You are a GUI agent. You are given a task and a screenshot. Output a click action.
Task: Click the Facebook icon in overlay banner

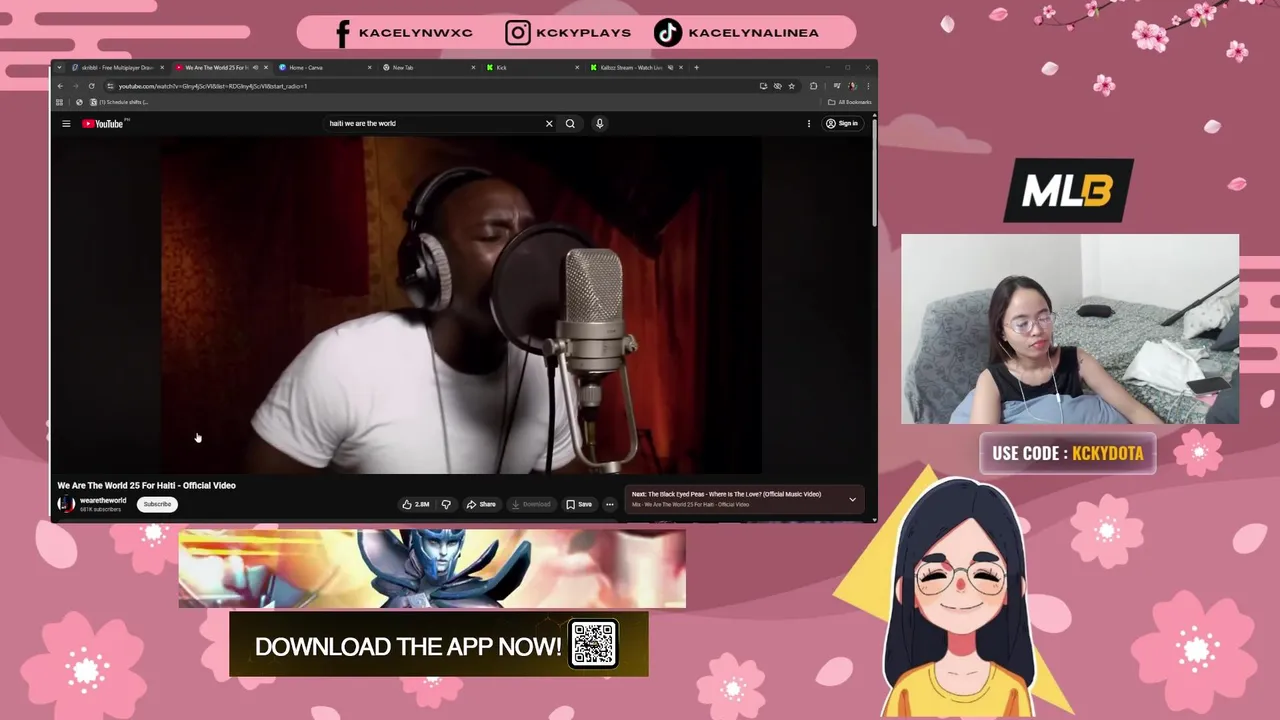point(343,33)
